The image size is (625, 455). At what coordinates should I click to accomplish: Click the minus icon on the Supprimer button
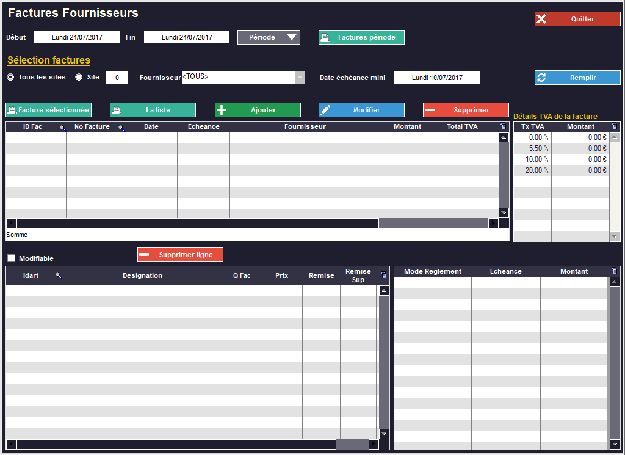(x=431, y=110)
